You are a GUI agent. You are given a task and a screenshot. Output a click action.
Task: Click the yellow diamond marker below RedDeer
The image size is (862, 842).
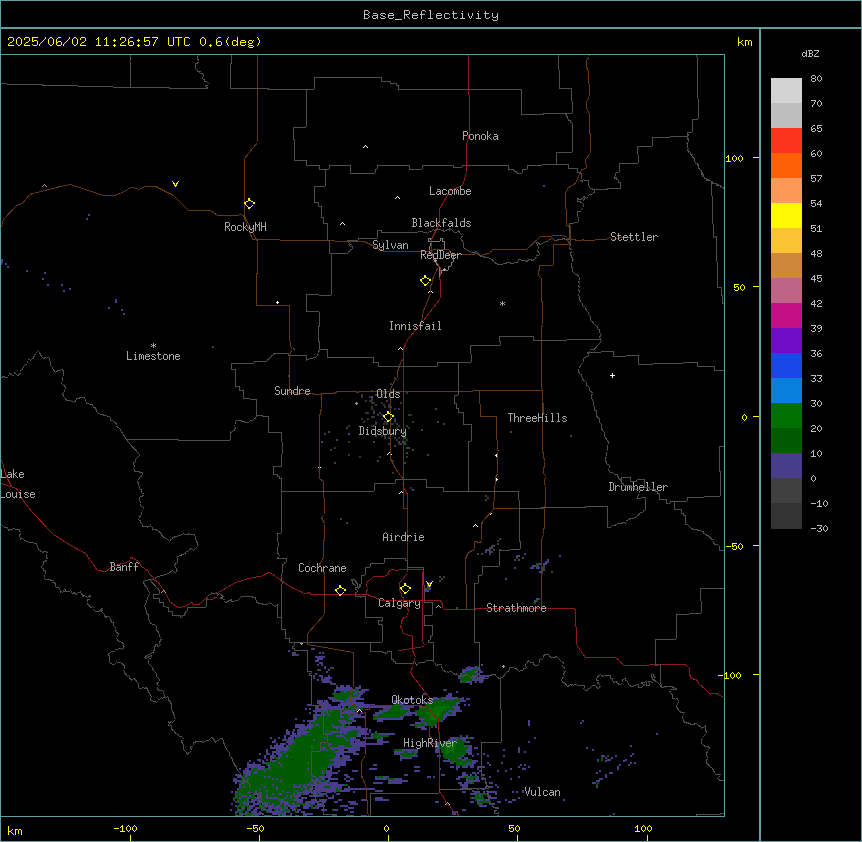click(x=426, y=281)
